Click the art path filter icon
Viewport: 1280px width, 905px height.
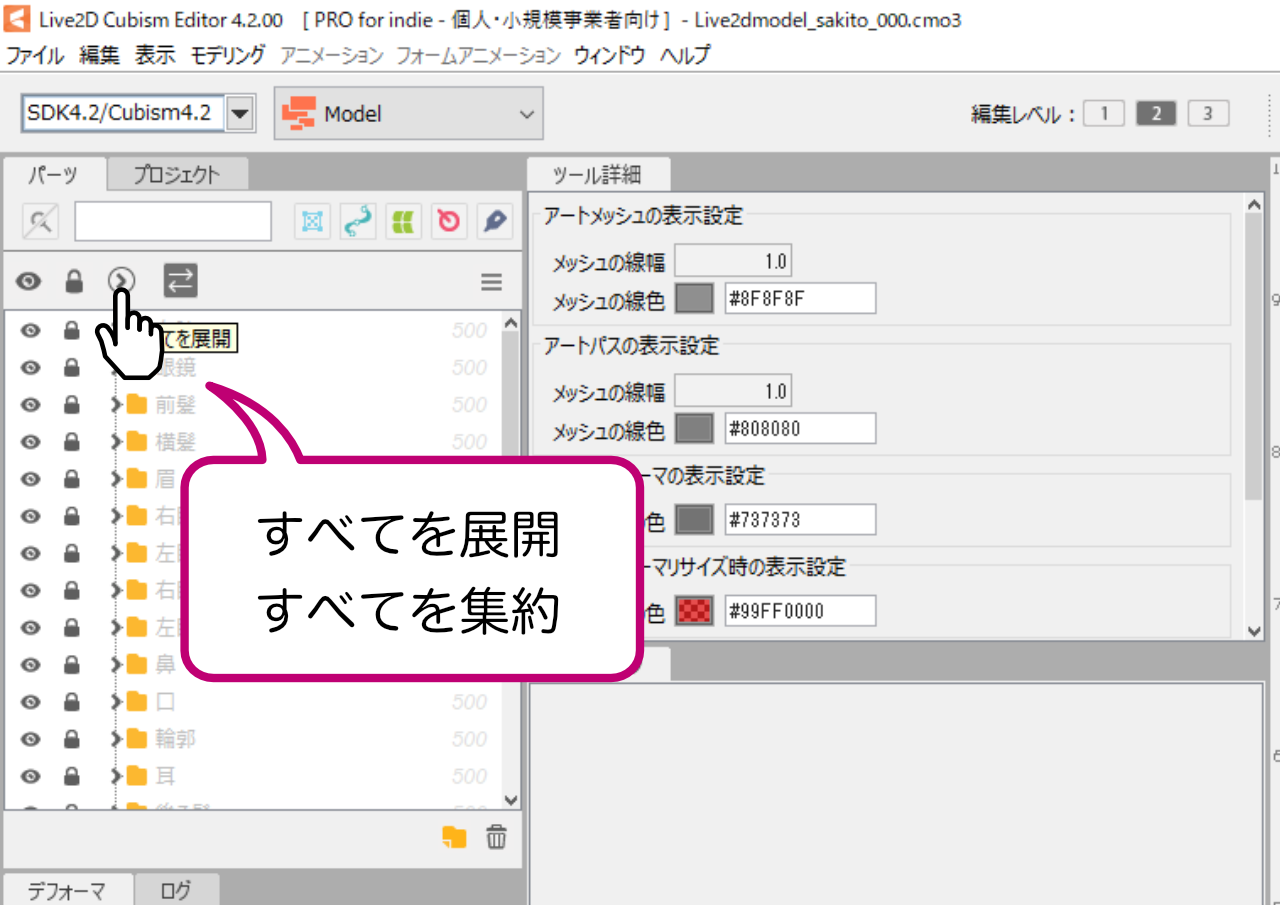(x=358, y=222)
